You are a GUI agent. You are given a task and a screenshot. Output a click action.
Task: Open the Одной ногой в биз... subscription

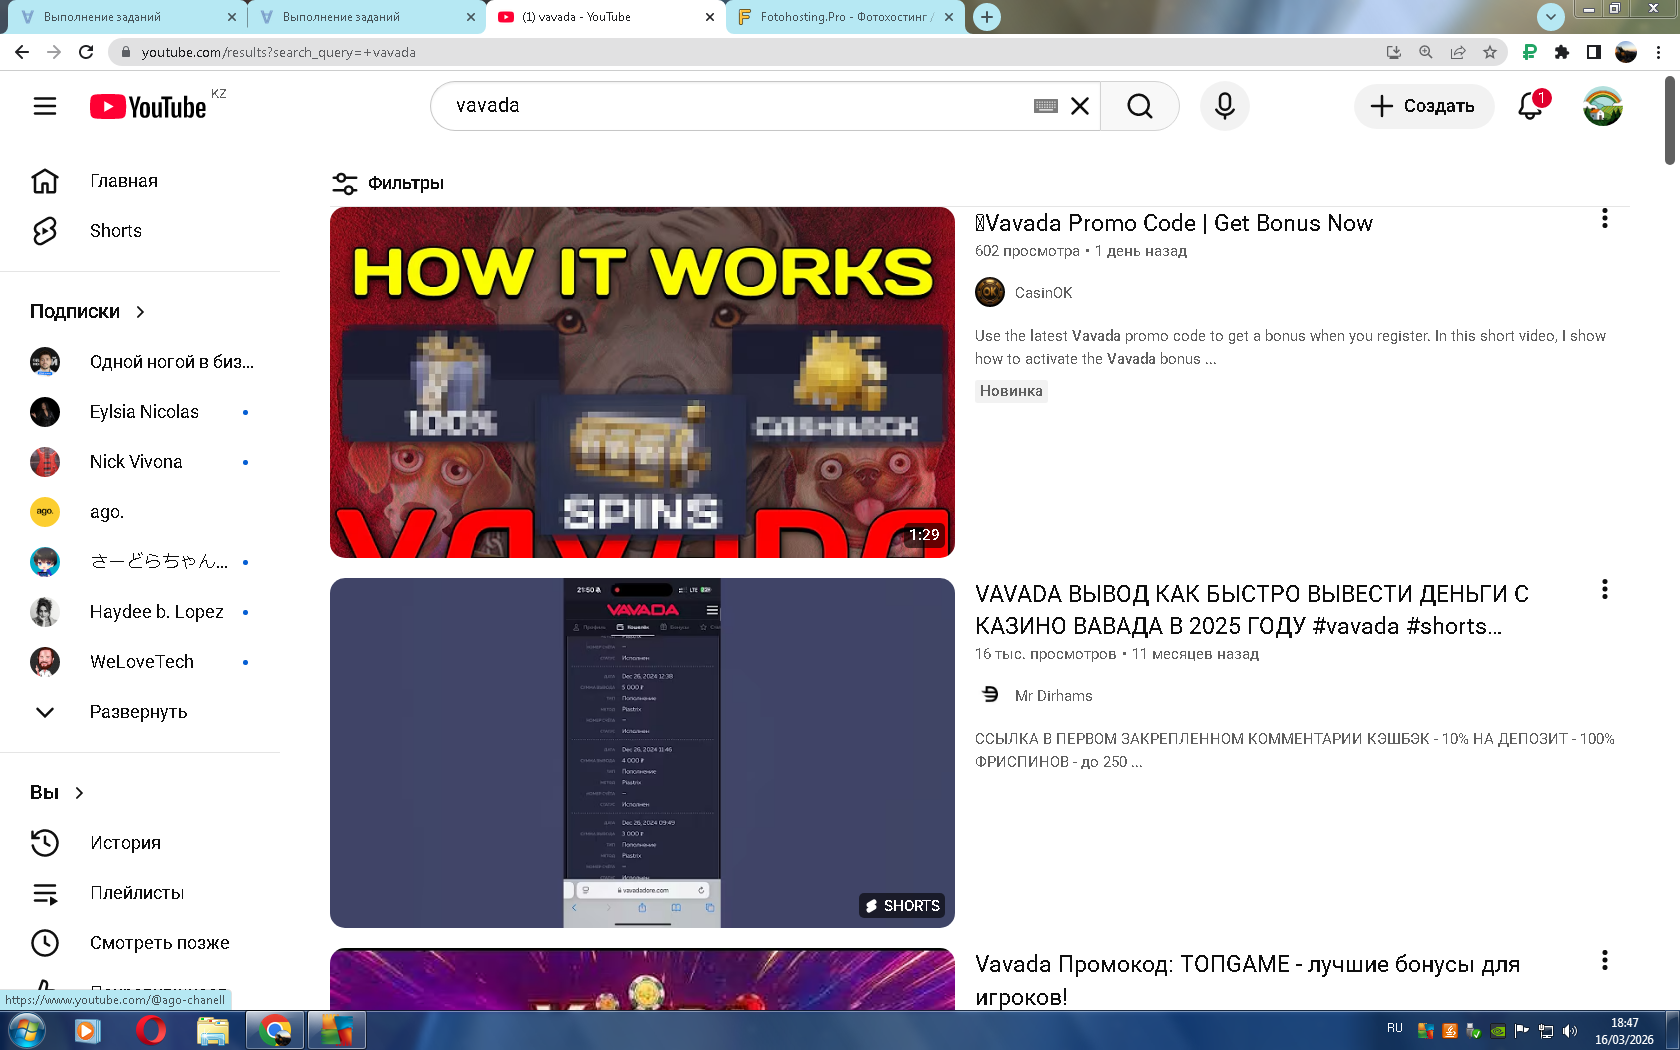[140, 362]
